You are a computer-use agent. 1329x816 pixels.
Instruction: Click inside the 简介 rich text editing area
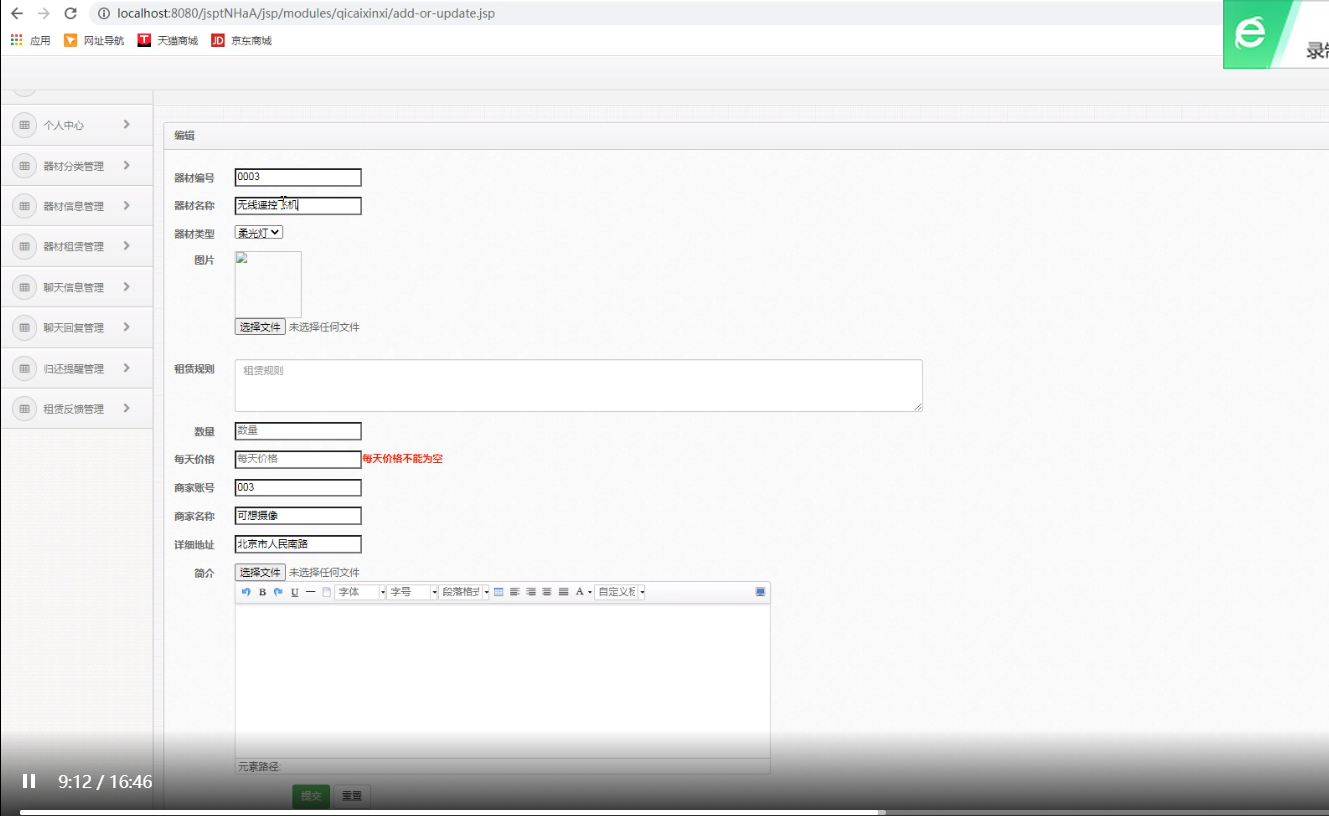point(502,680)
